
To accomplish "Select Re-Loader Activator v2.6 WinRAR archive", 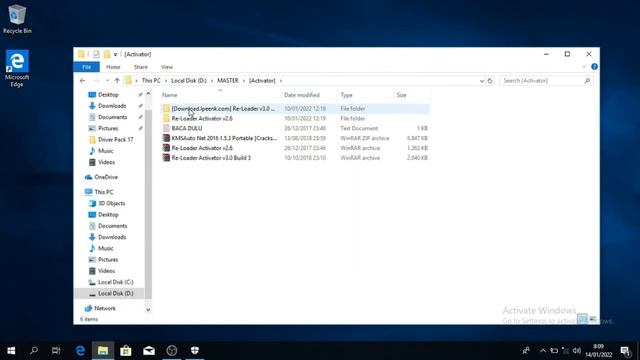I will point(295,148).
